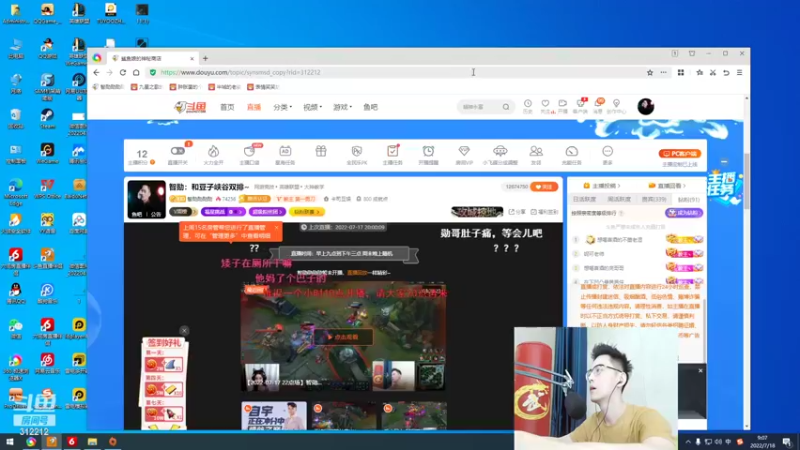Open the user avatar in header
Image resolution: width=800 pixels, height=450 pixels.
[645, 107]
